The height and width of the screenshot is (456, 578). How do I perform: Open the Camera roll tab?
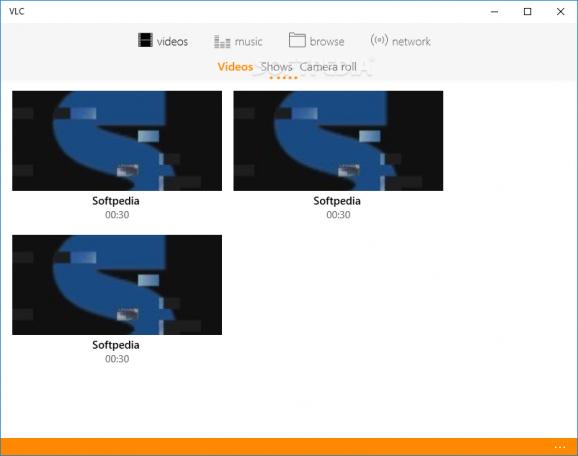(x=328, y=67)
